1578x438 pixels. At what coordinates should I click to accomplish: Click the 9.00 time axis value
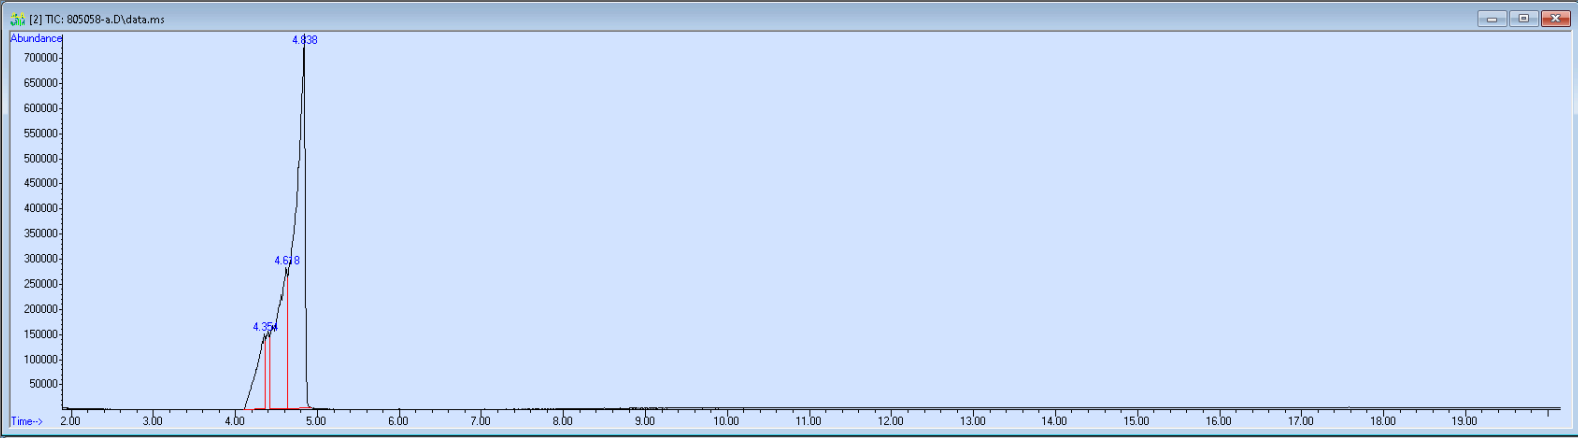644,421
